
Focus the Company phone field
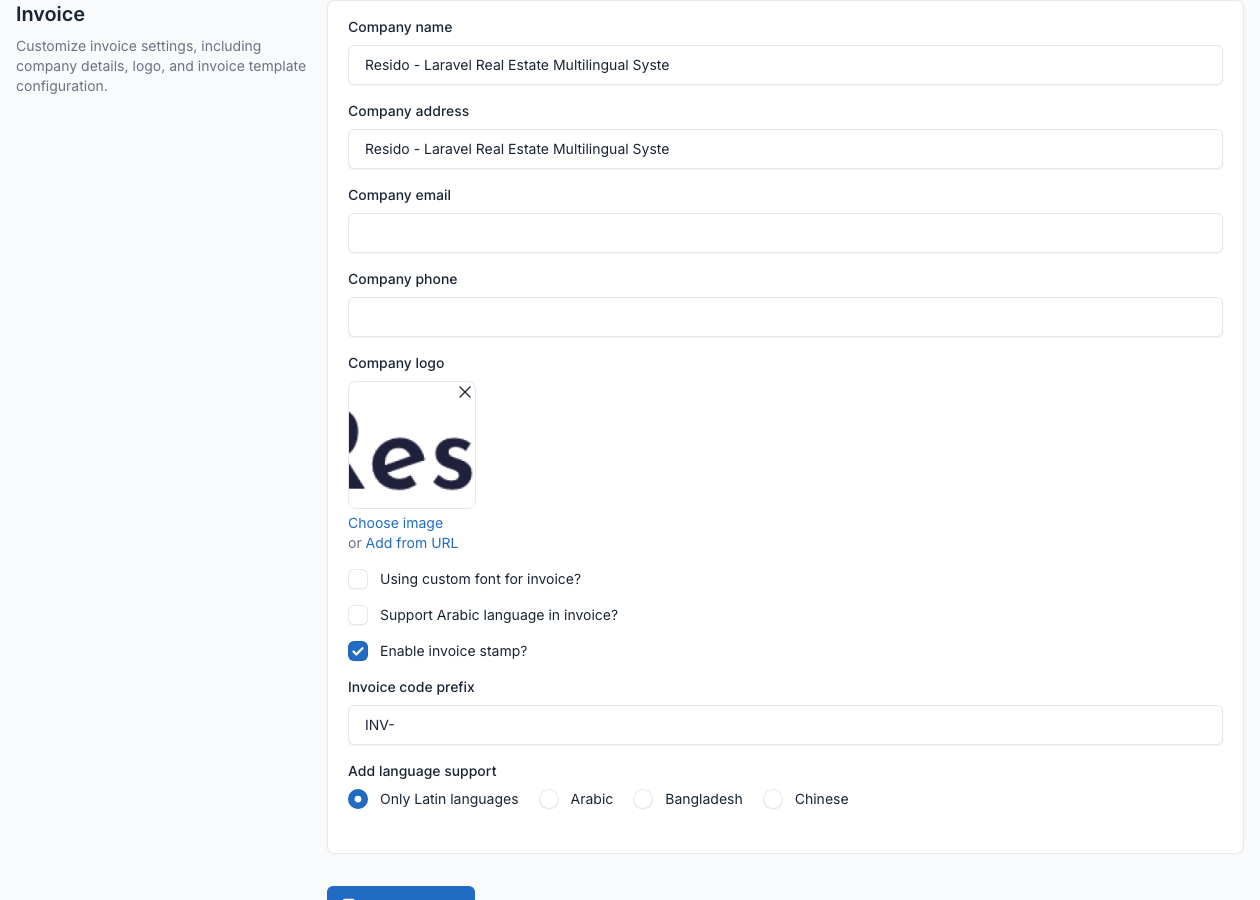point(785,317)
